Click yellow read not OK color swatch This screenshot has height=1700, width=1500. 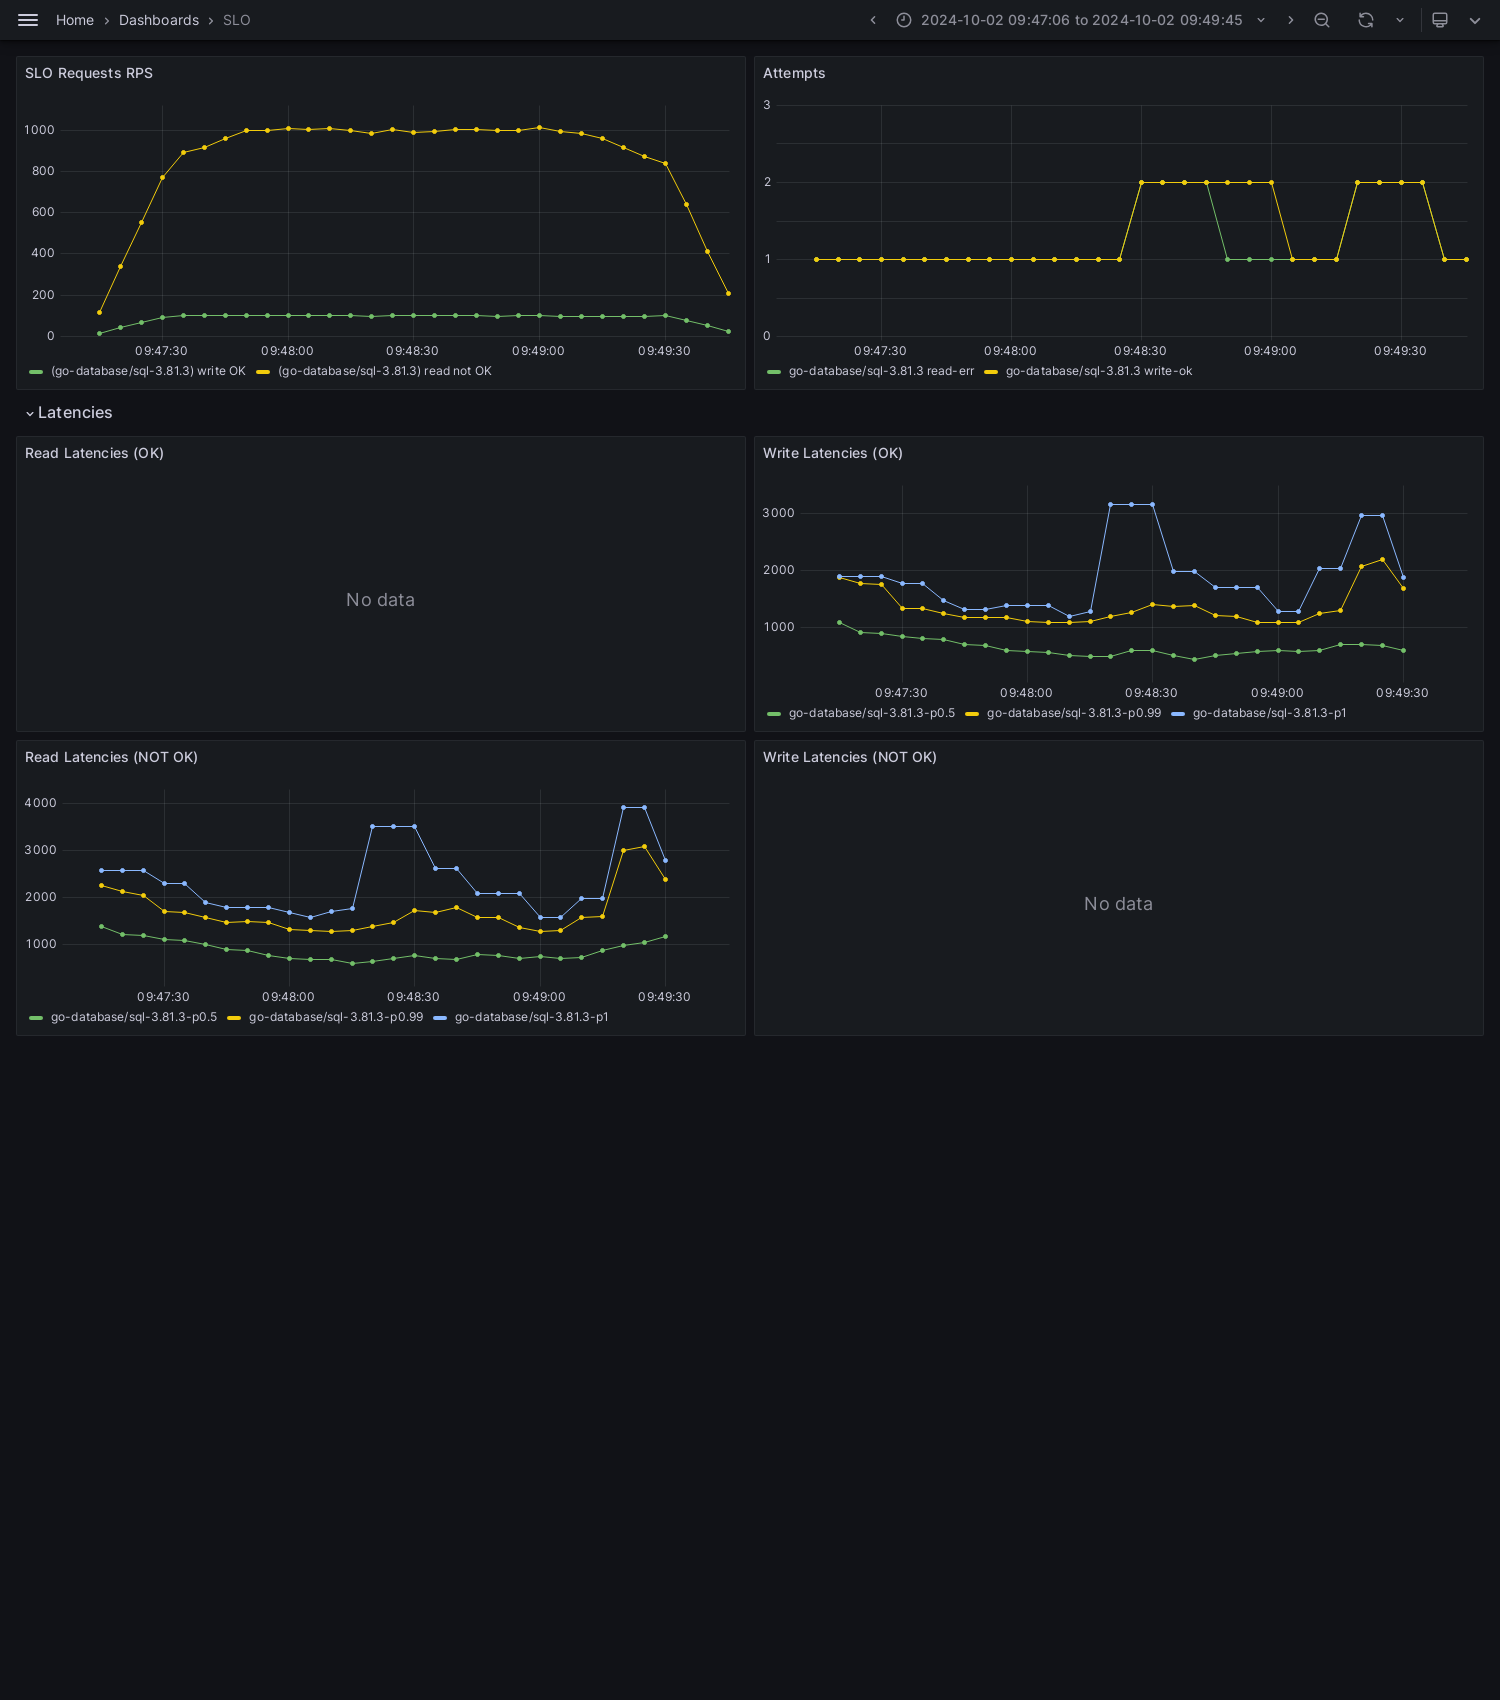pyautogui.click(x=263, y=372)
